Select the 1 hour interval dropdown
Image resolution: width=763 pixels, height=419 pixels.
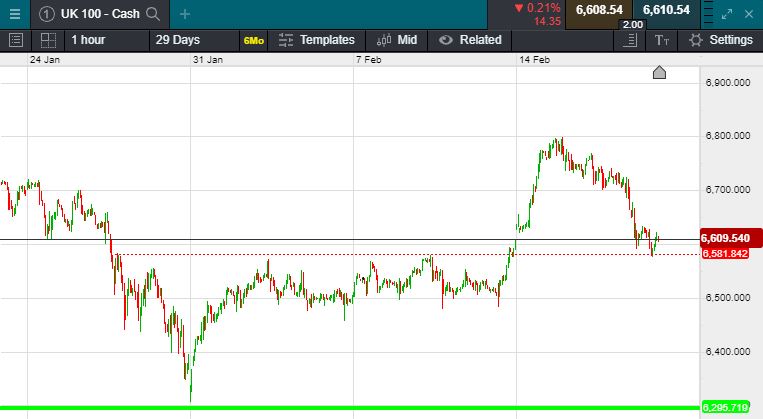coord(88,40)
